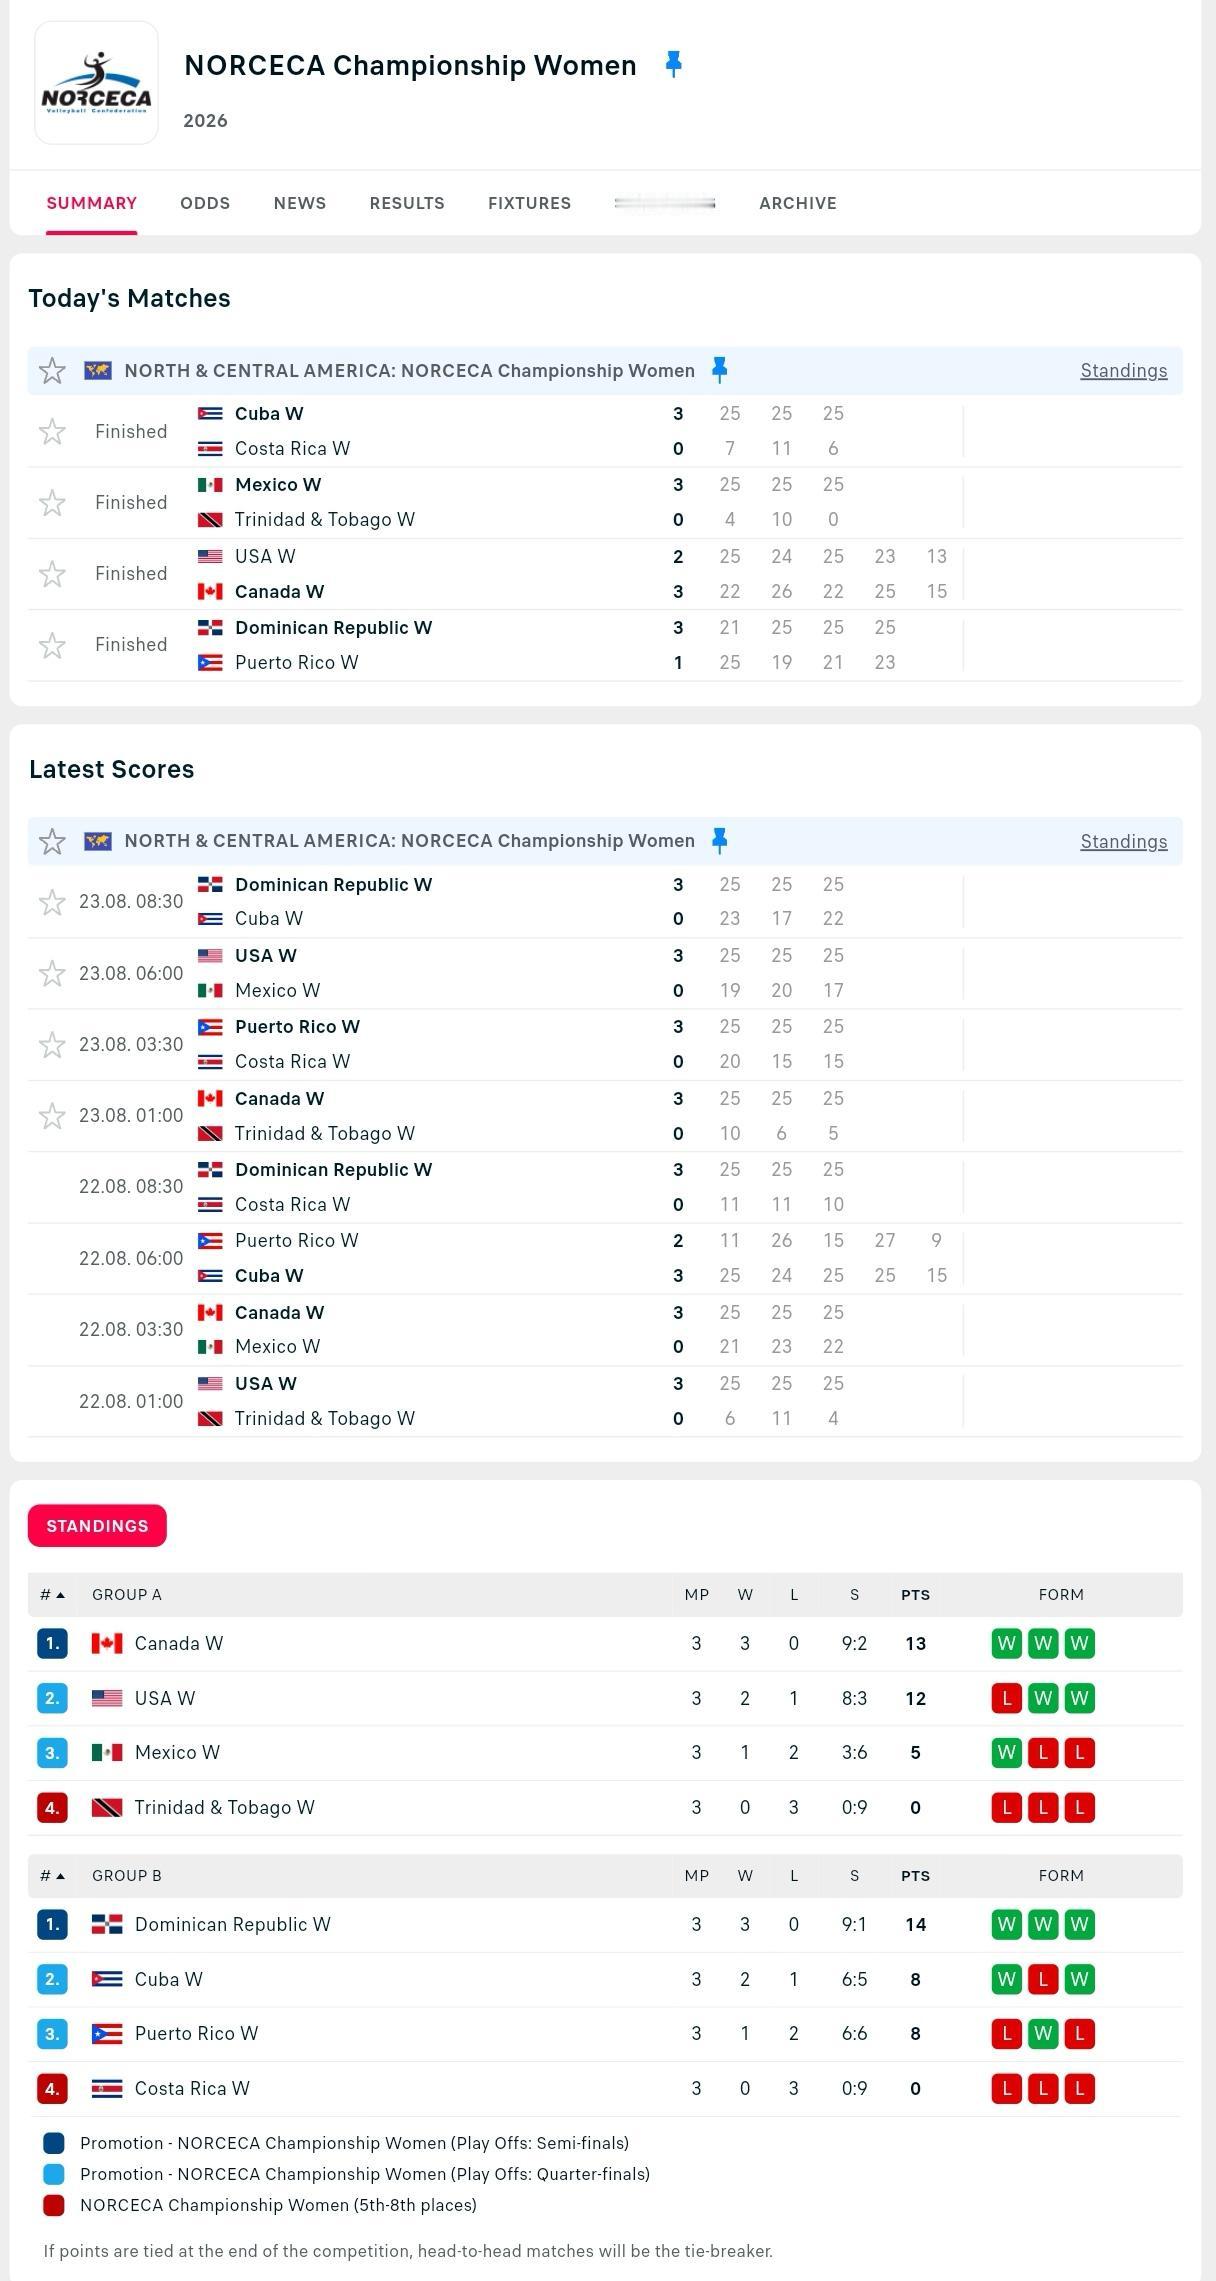Viewport: 1216px width, 2281px height.
Task: Click the NORCECA logo thumbnail
Action: click(x=96, y=83)
